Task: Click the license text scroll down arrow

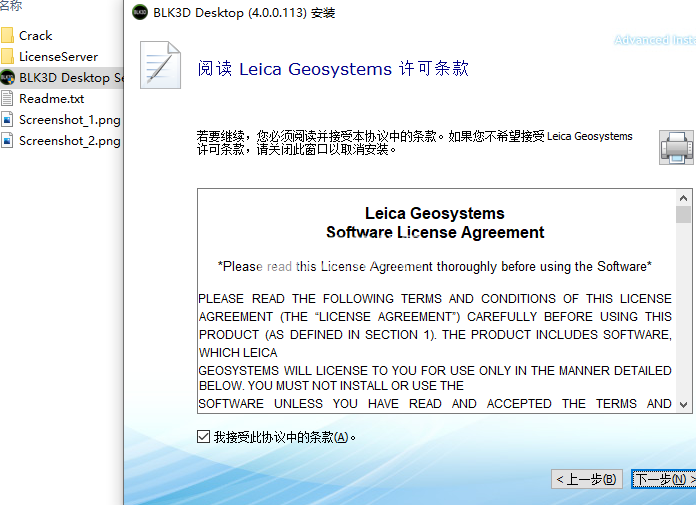Action: tap(684, 405)
